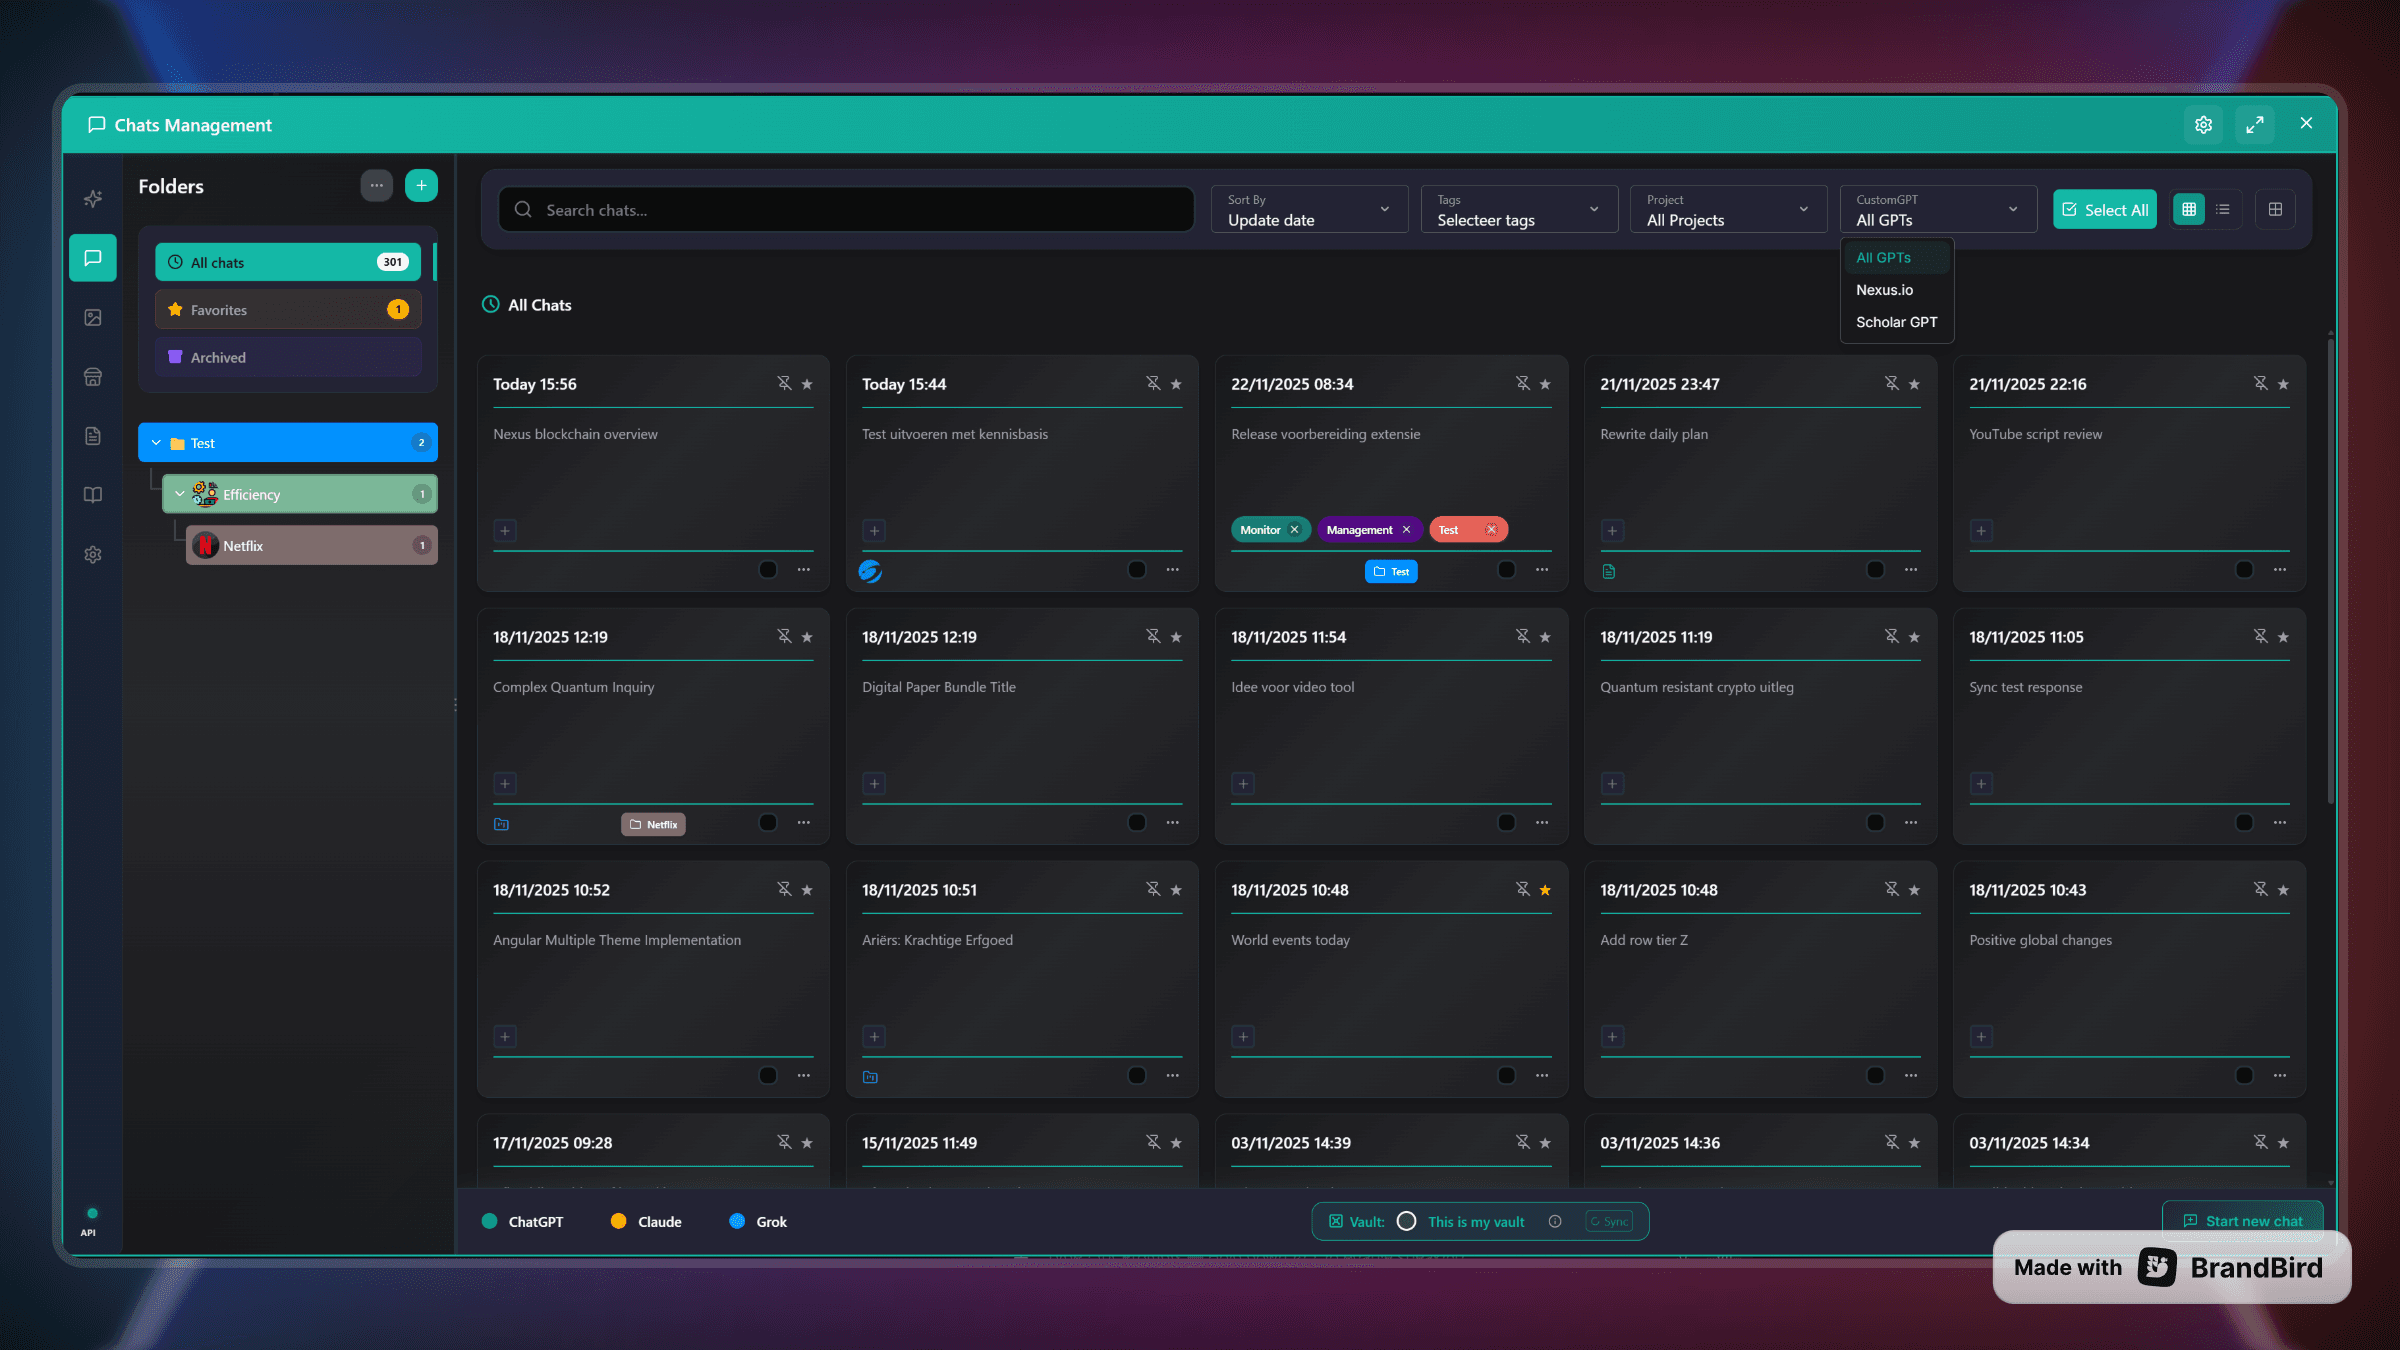
Task: Pin the 'Nexus blockchain overview' chat
Action: [784, 383]
